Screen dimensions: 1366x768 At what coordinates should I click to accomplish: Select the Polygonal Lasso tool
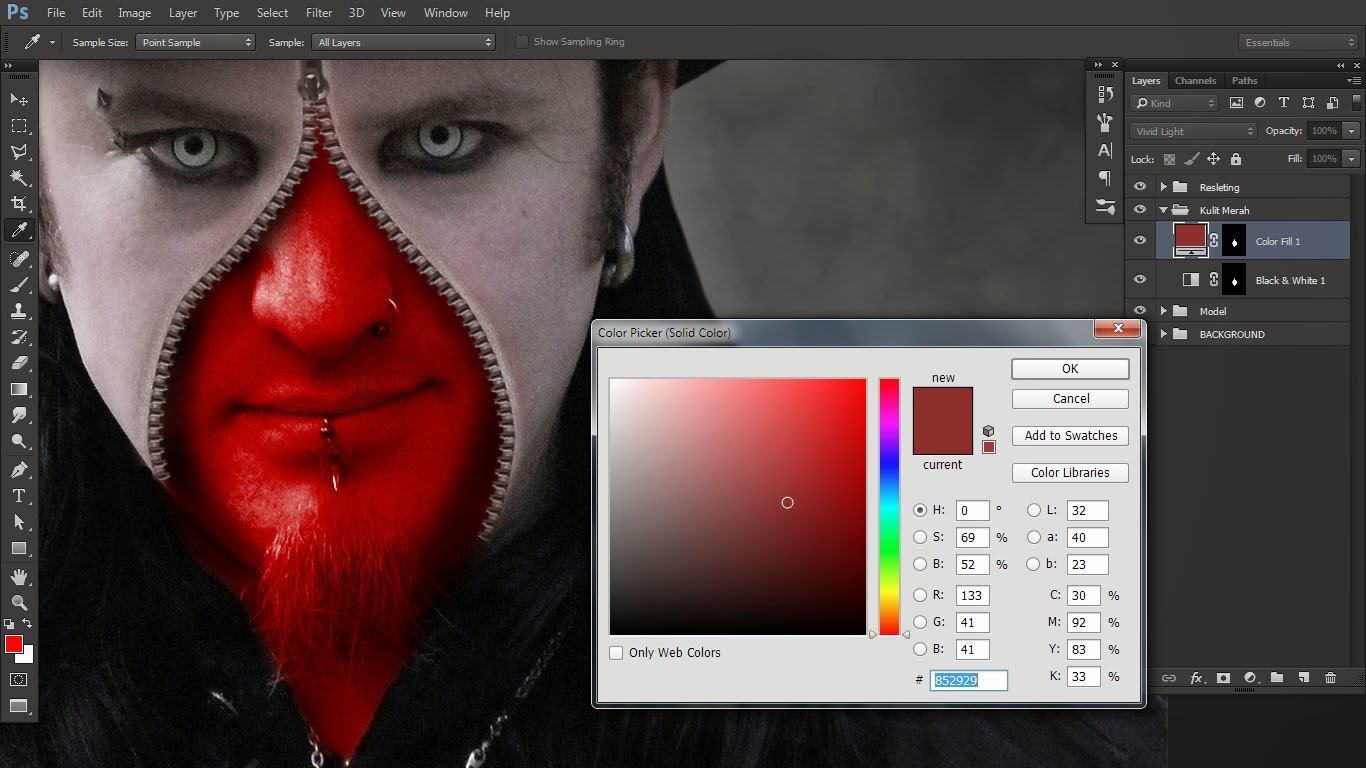[19, 152]
